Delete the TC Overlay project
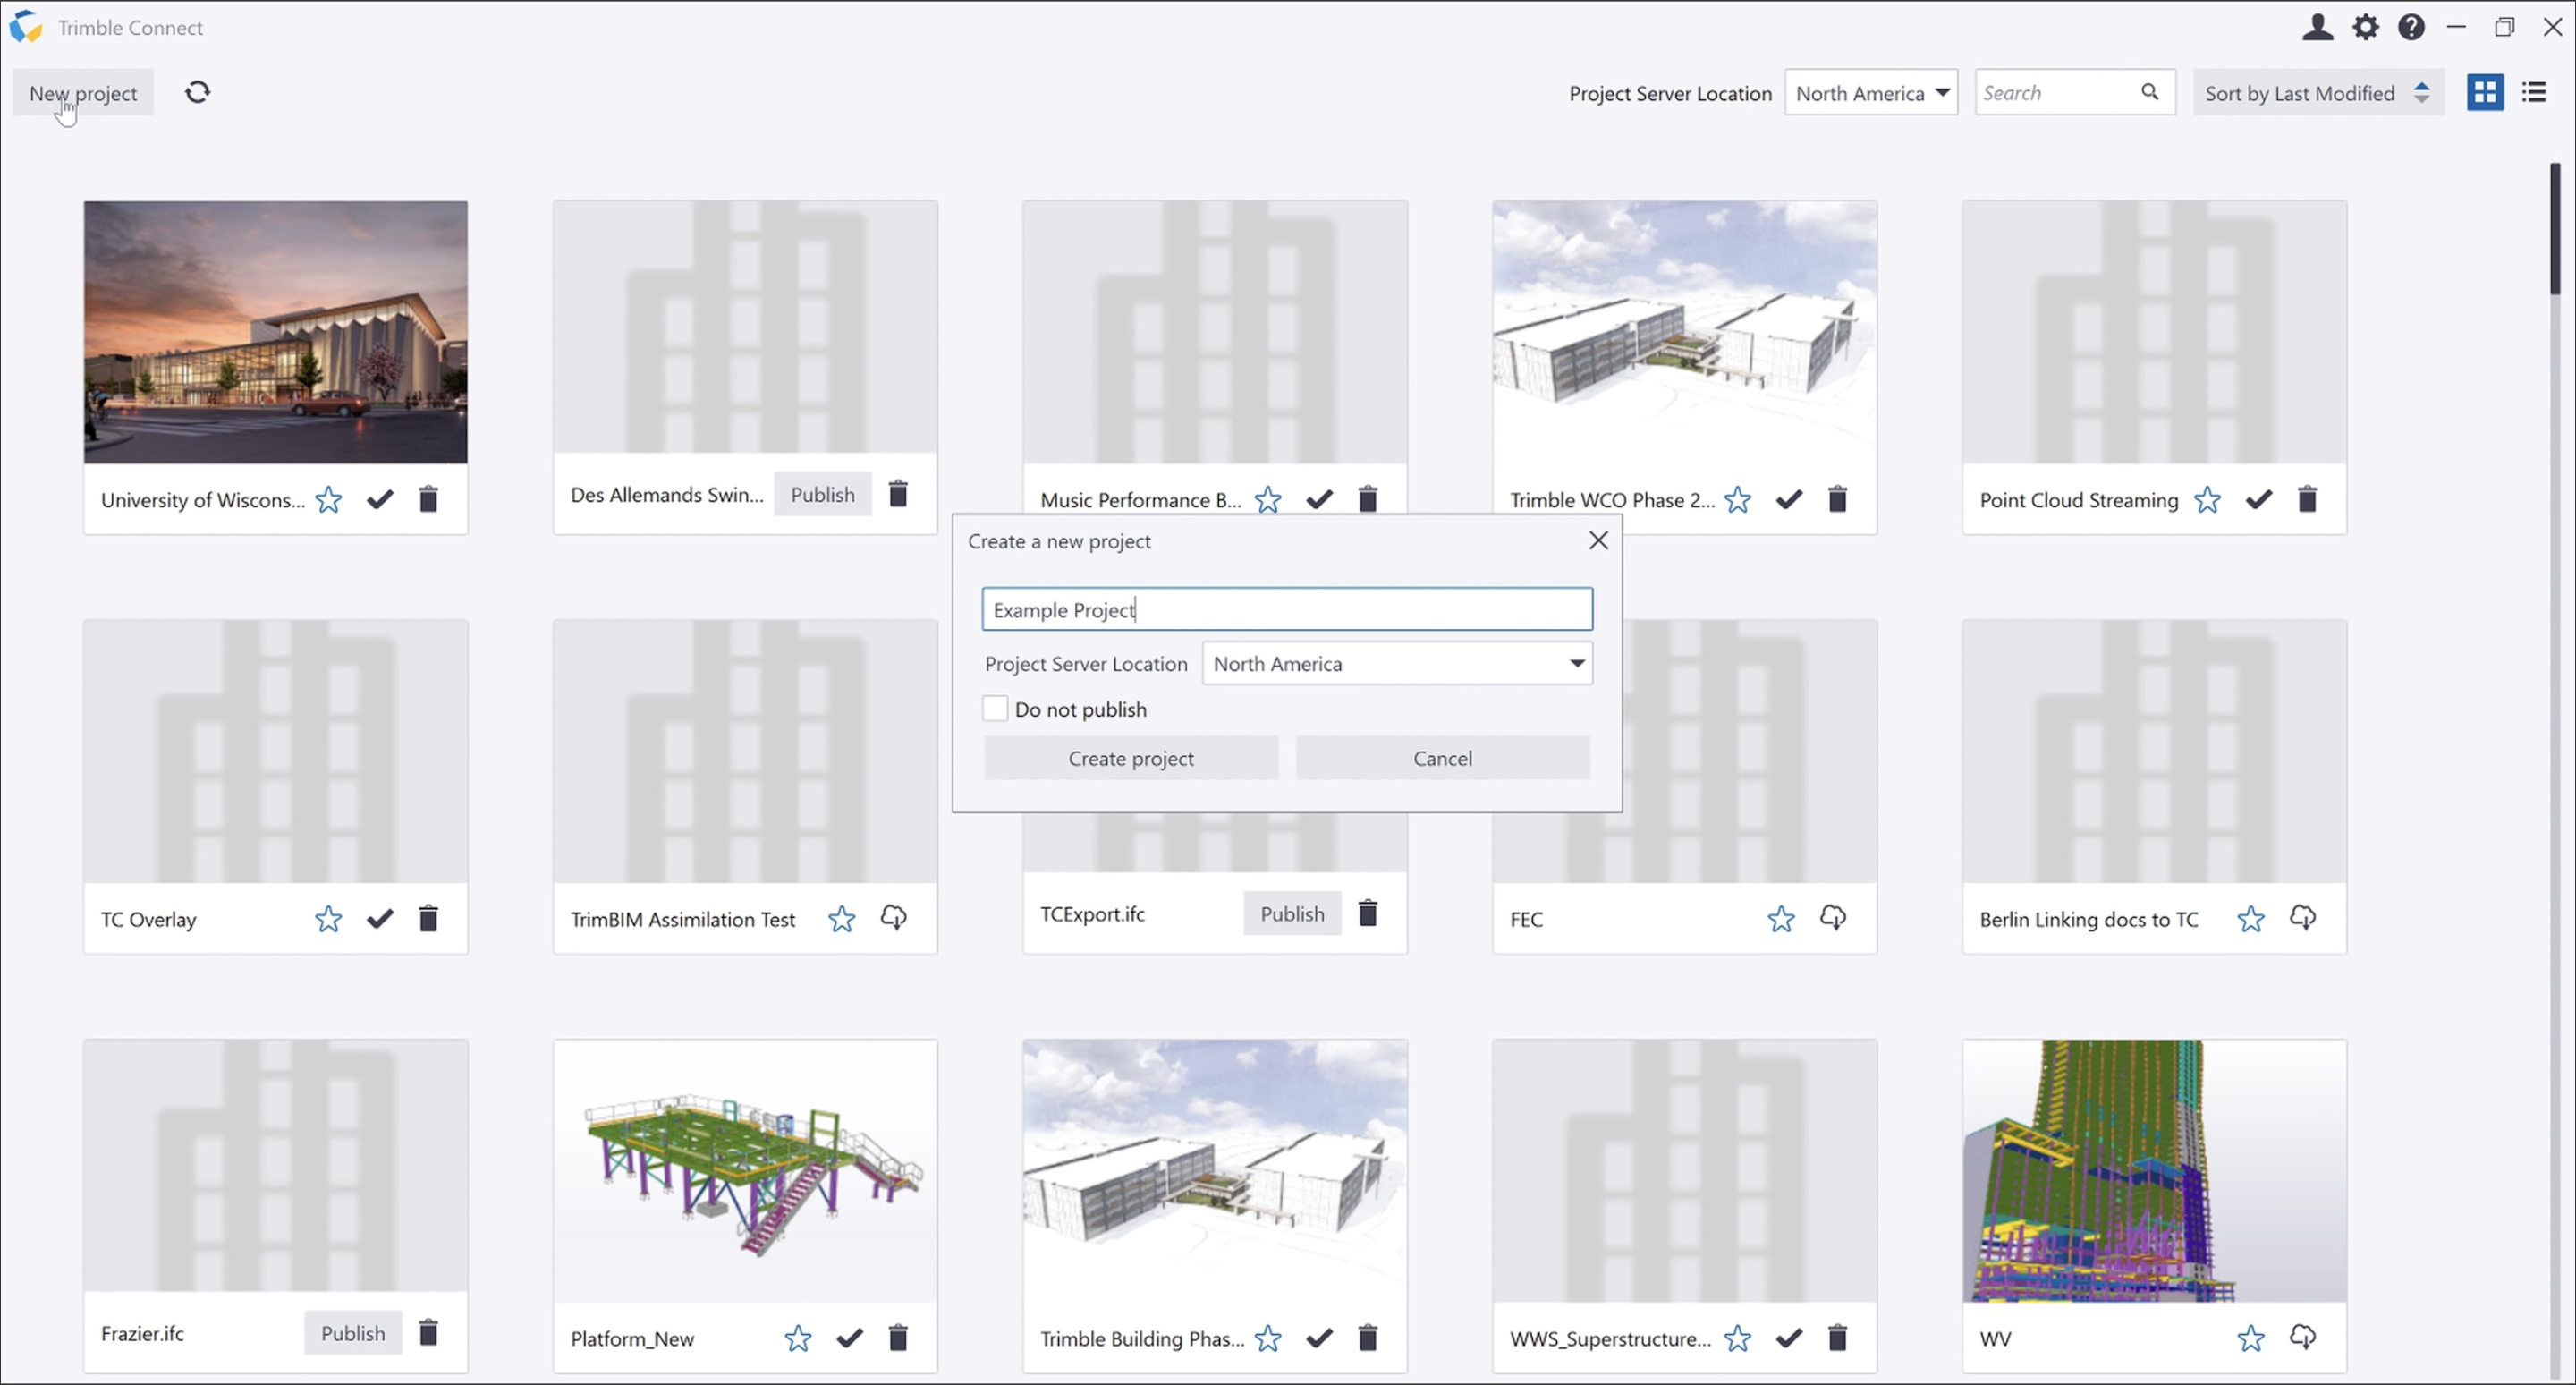2576x1385 pixels. click(428, 917)
